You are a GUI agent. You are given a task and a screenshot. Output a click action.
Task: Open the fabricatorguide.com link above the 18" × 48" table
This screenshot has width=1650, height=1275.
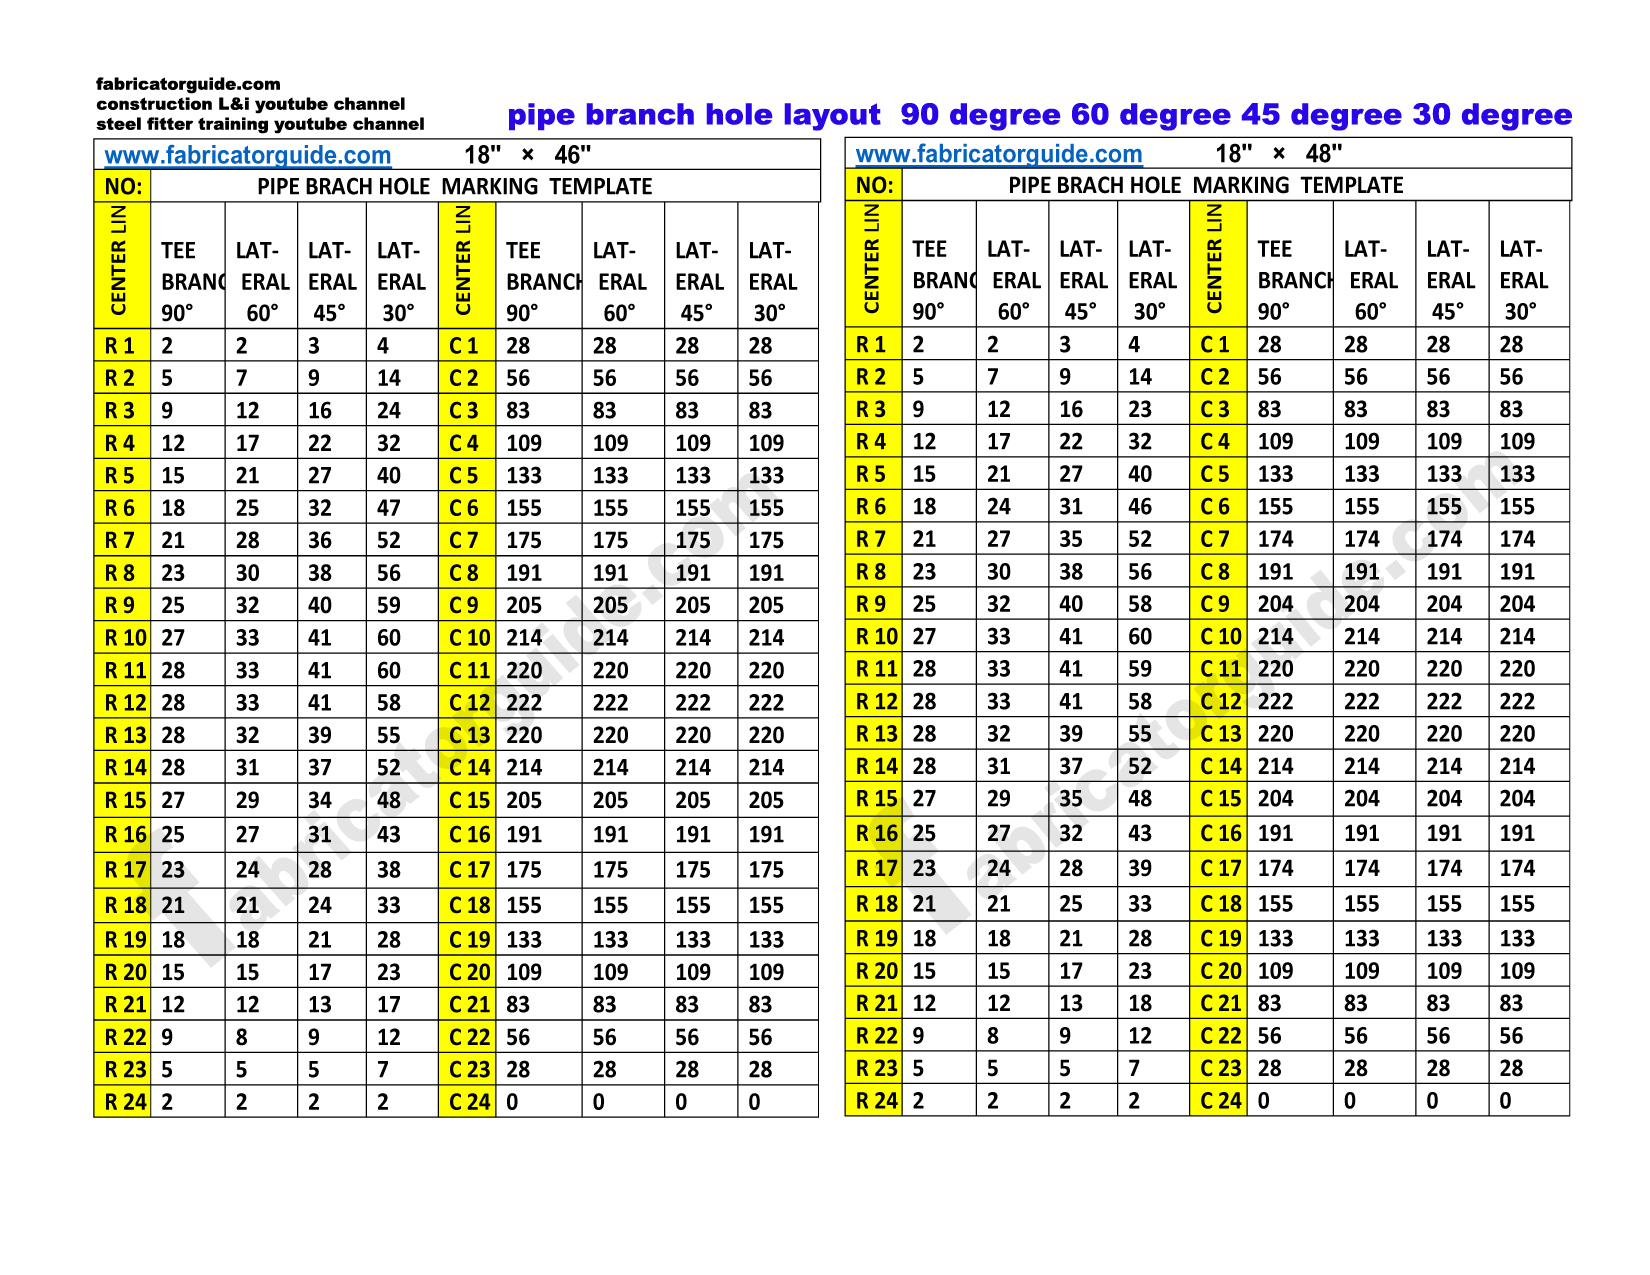(x=998, y=154)
